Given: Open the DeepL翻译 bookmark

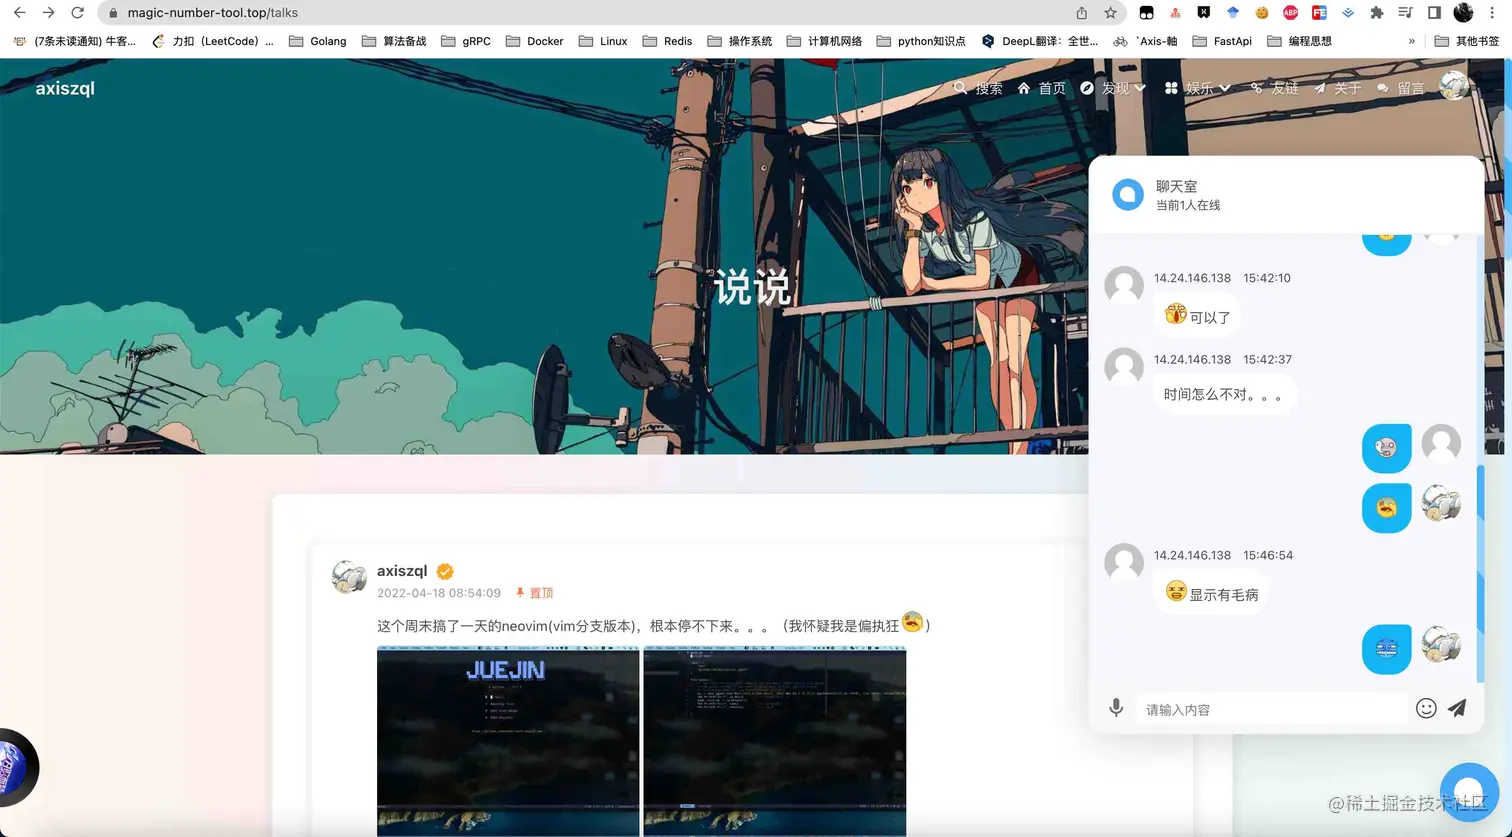Looking at the screenshot, I should click(x=1040, y=41).
